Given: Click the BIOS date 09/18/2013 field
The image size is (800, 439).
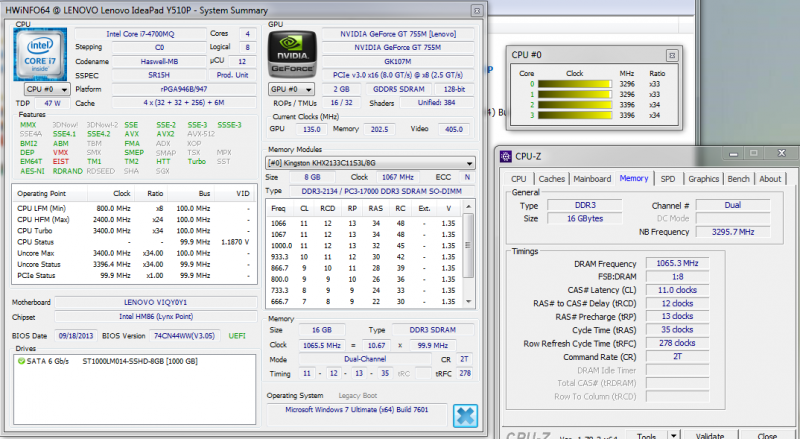Looking at the screenshot, I should [x=76, y=336].
